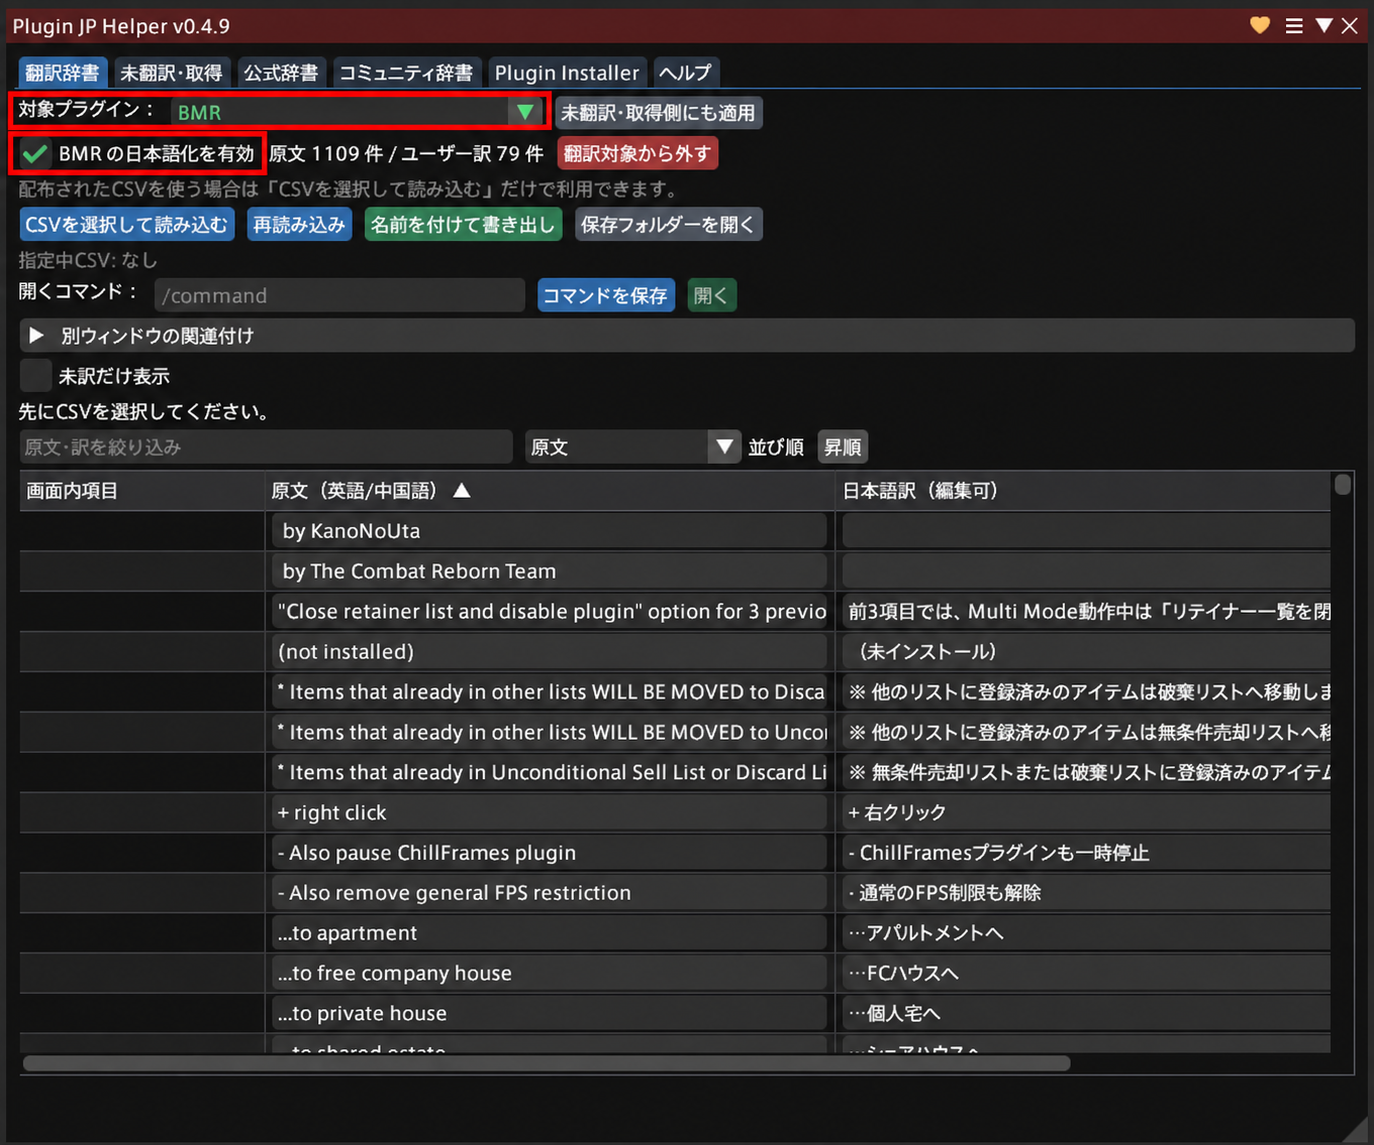Click the horizontal scrollbar below the table

click(546, 1064)
